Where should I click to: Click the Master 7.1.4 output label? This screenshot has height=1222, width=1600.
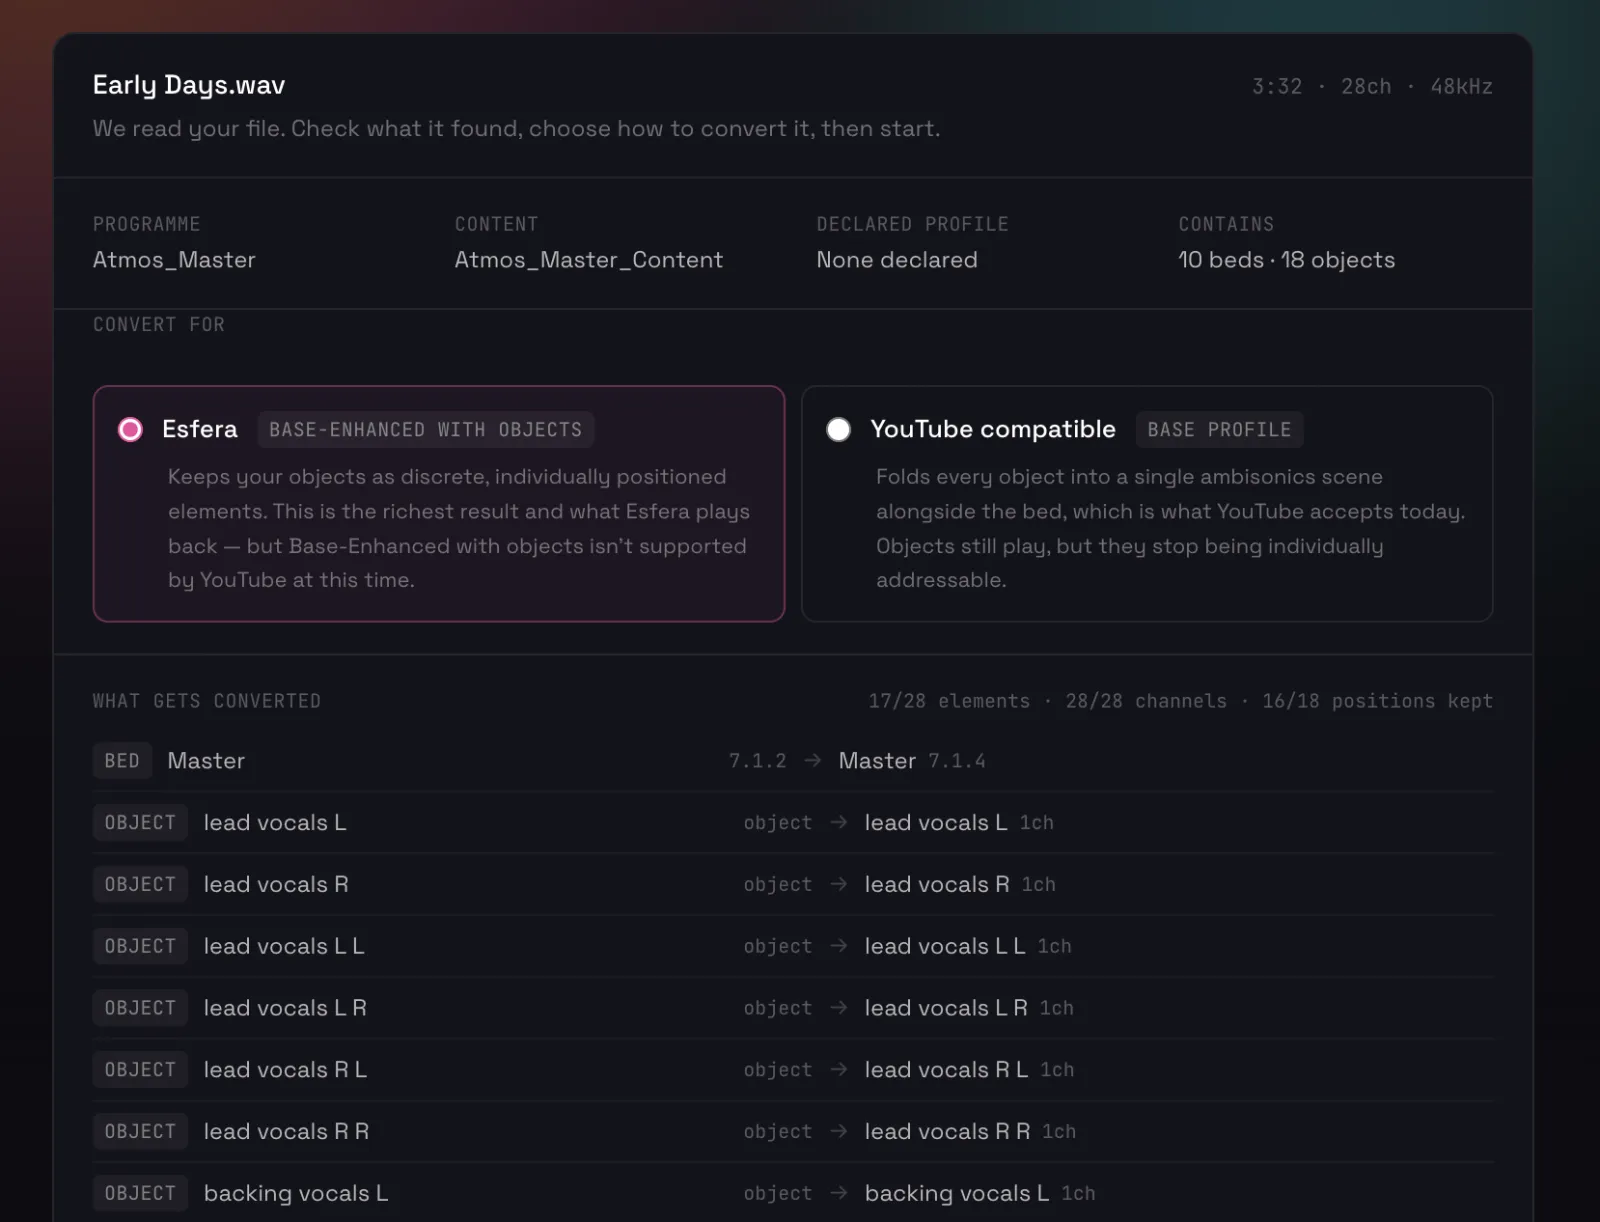tap(912, 761)
